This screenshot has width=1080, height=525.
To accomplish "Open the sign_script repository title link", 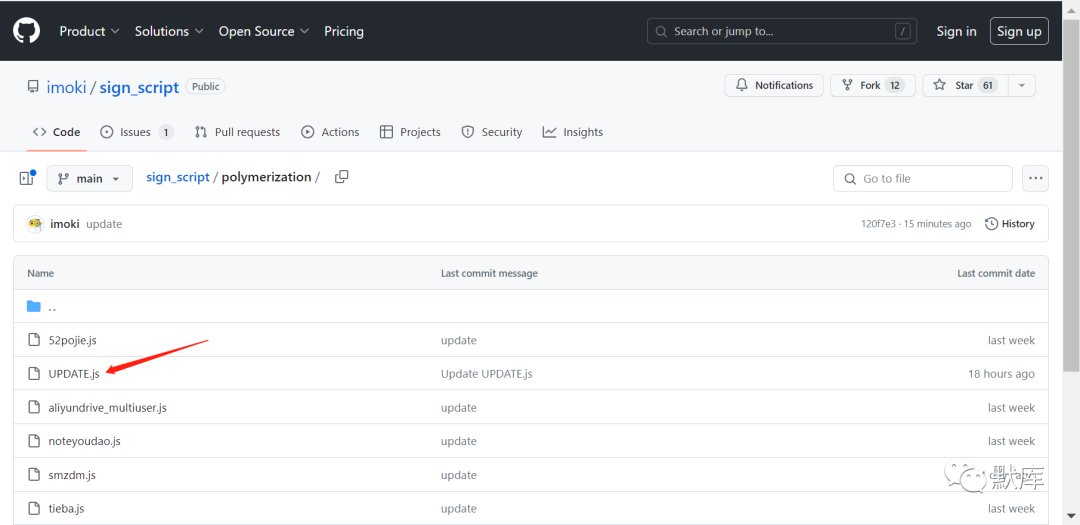I will pyautogui.click(x=139, y=87).
